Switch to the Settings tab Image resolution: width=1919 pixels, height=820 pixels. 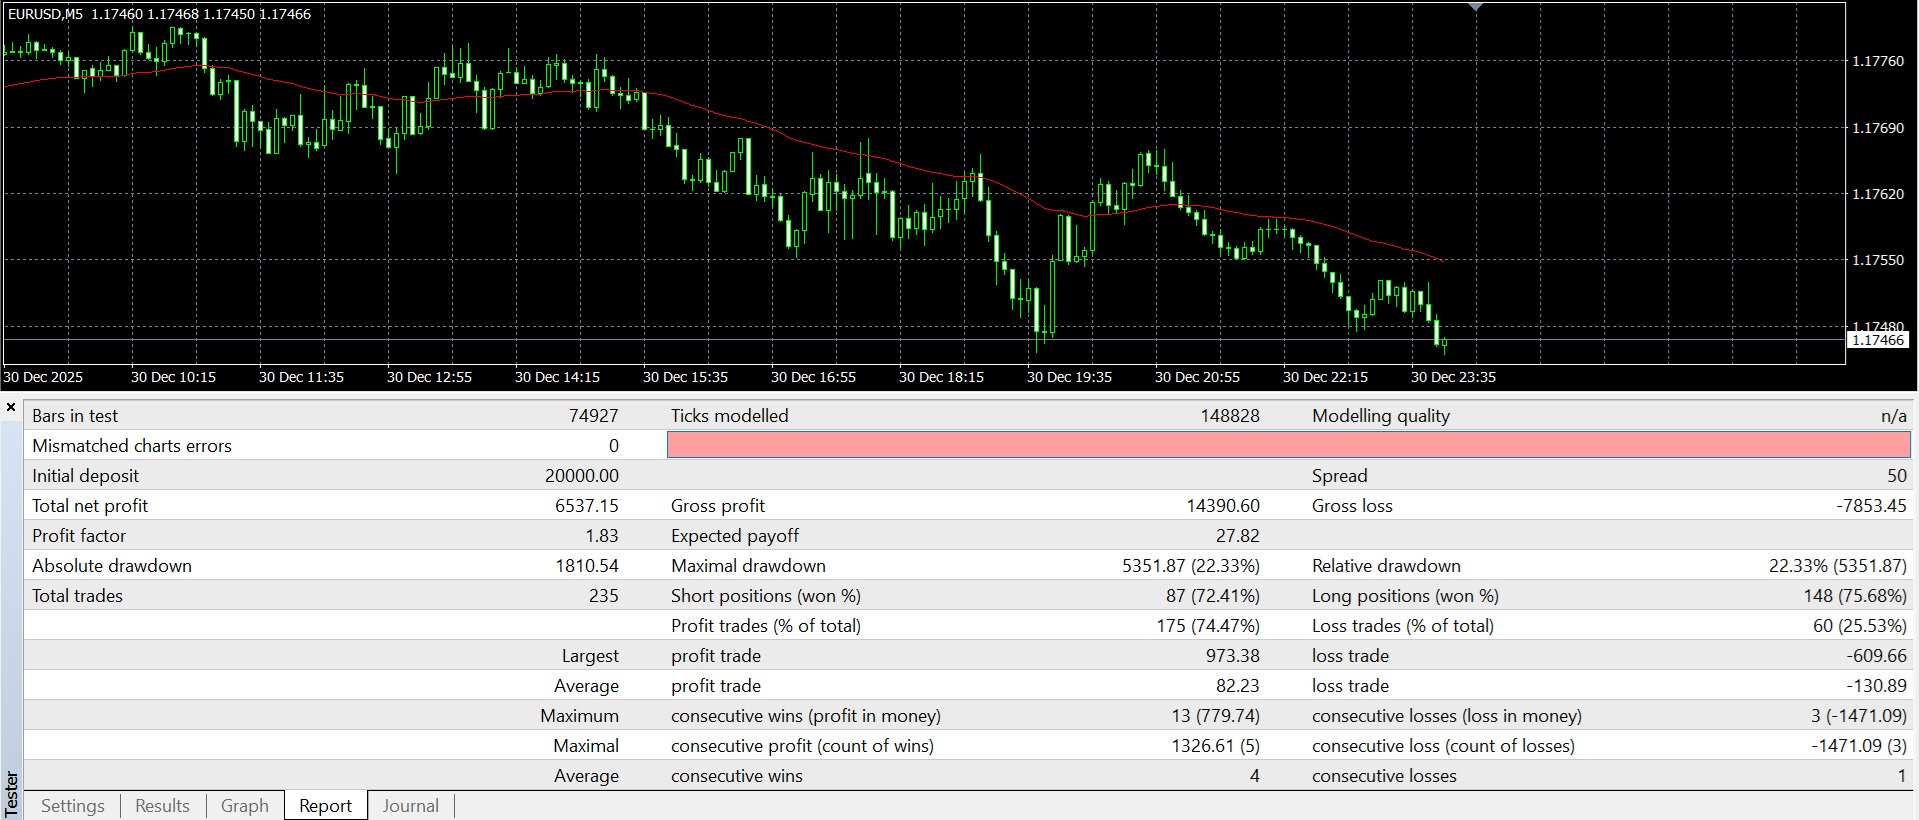tap(72, 806)
